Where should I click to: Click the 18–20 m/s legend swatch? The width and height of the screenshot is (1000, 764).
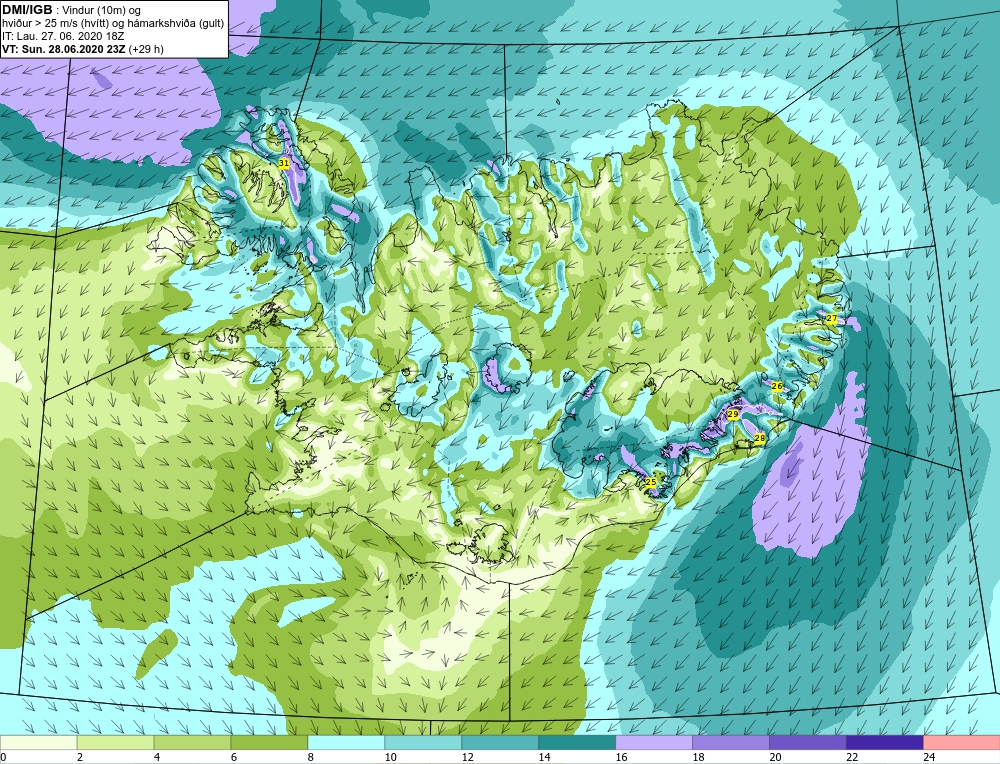731,742
